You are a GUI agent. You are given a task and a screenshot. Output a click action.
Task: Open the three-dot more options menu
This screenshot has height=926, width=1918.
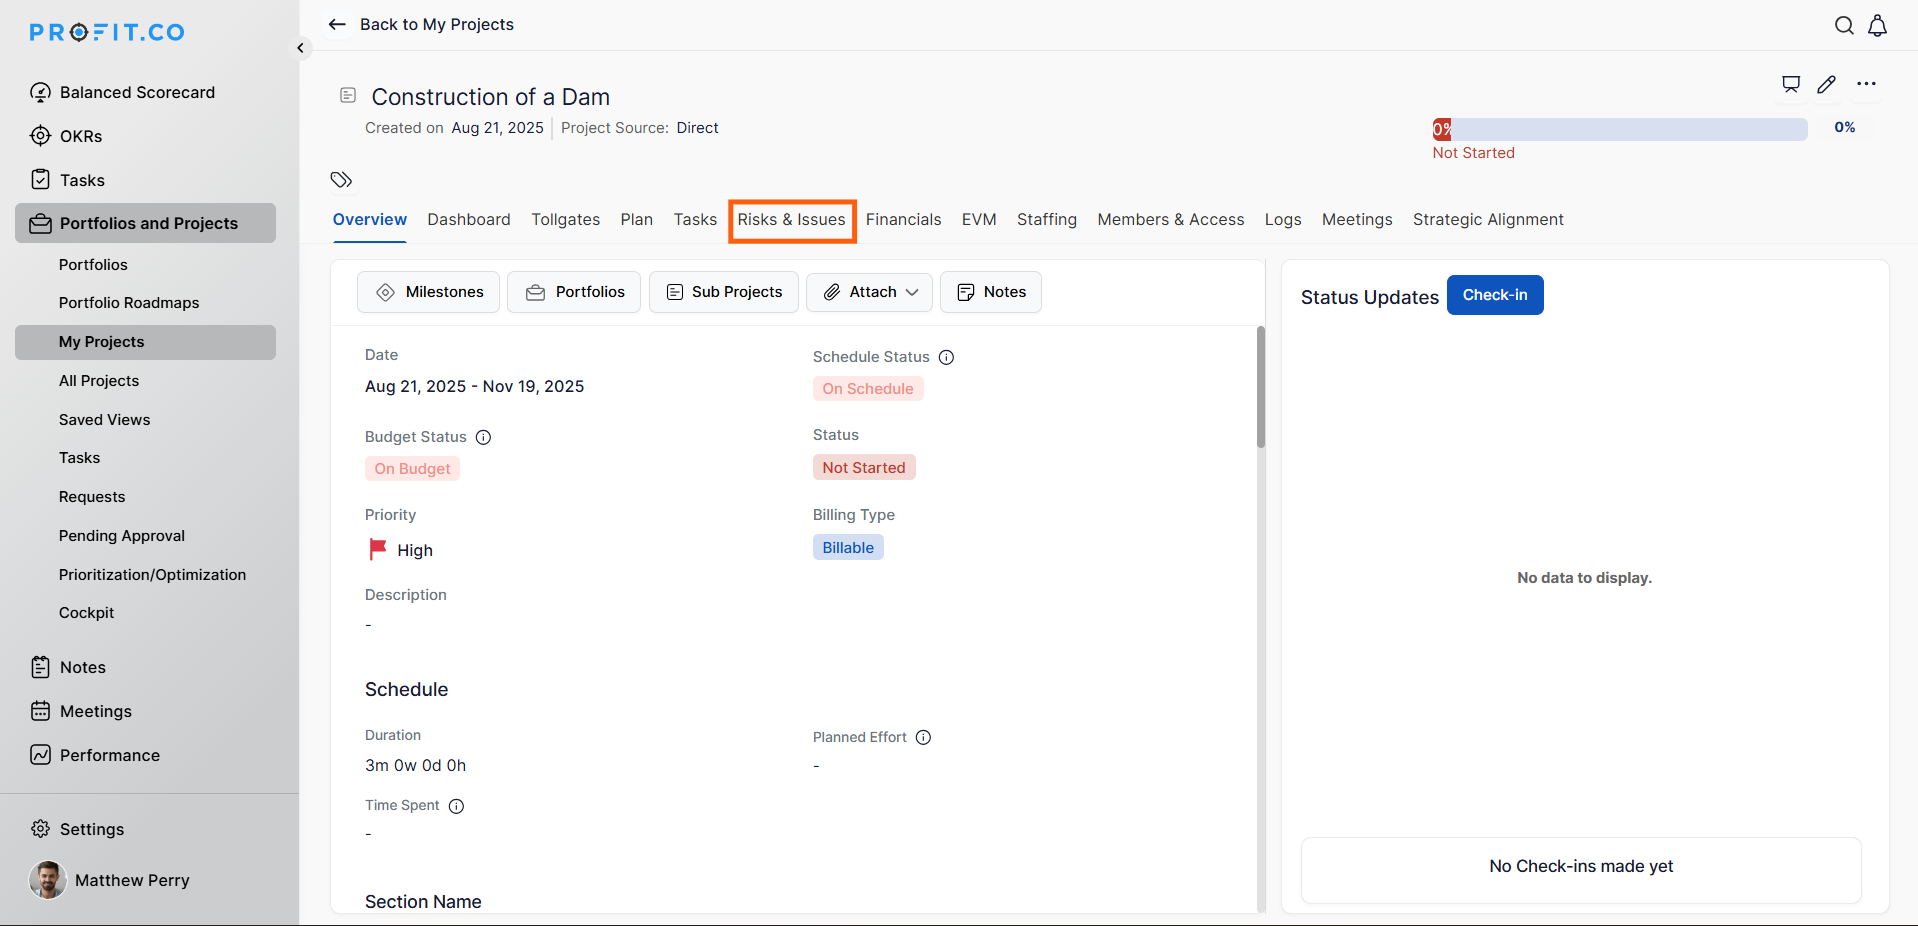[x=1866, y=84]
